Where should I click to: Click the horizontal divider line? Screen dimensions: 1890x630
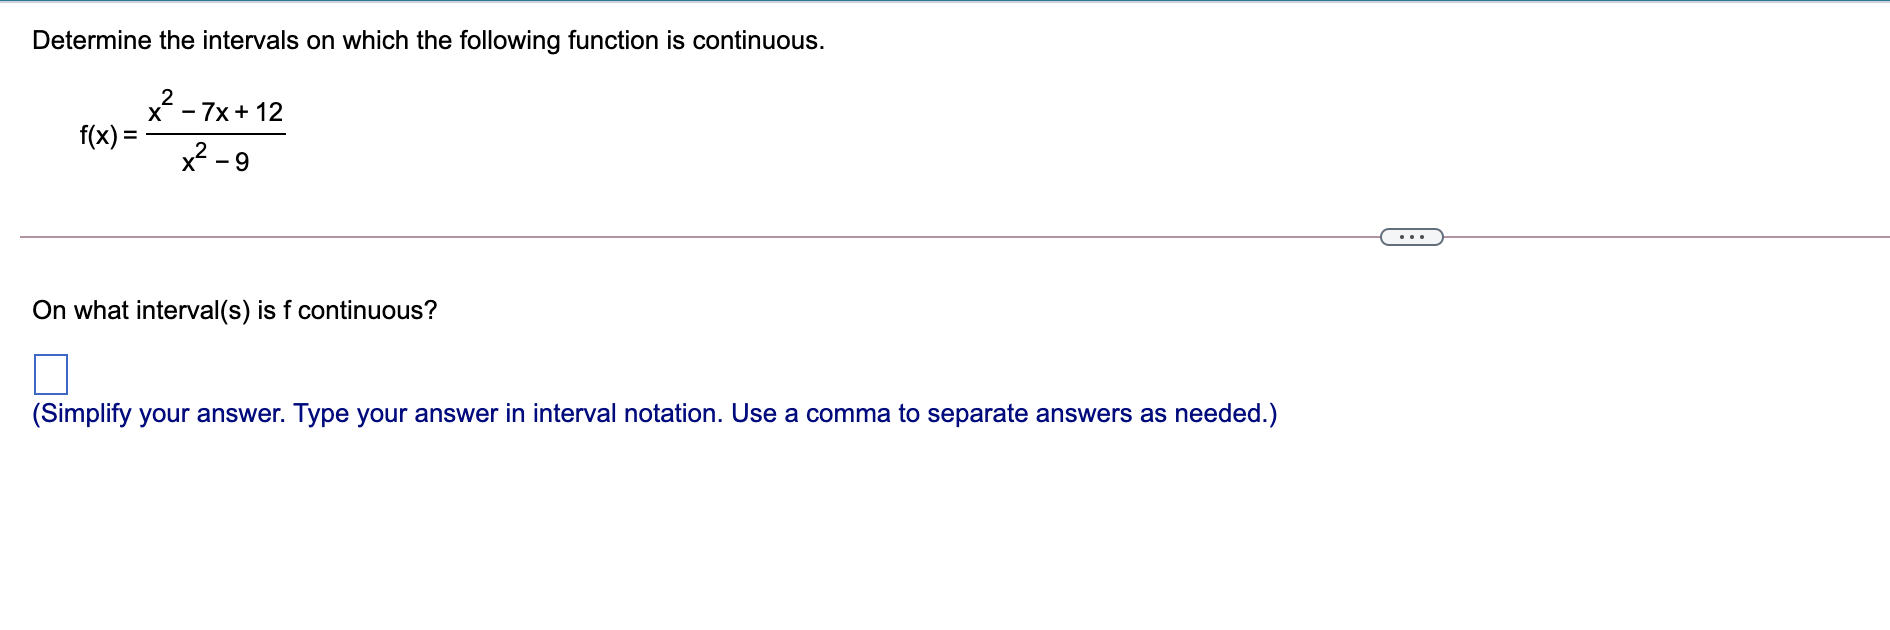[x=700, y=236]
